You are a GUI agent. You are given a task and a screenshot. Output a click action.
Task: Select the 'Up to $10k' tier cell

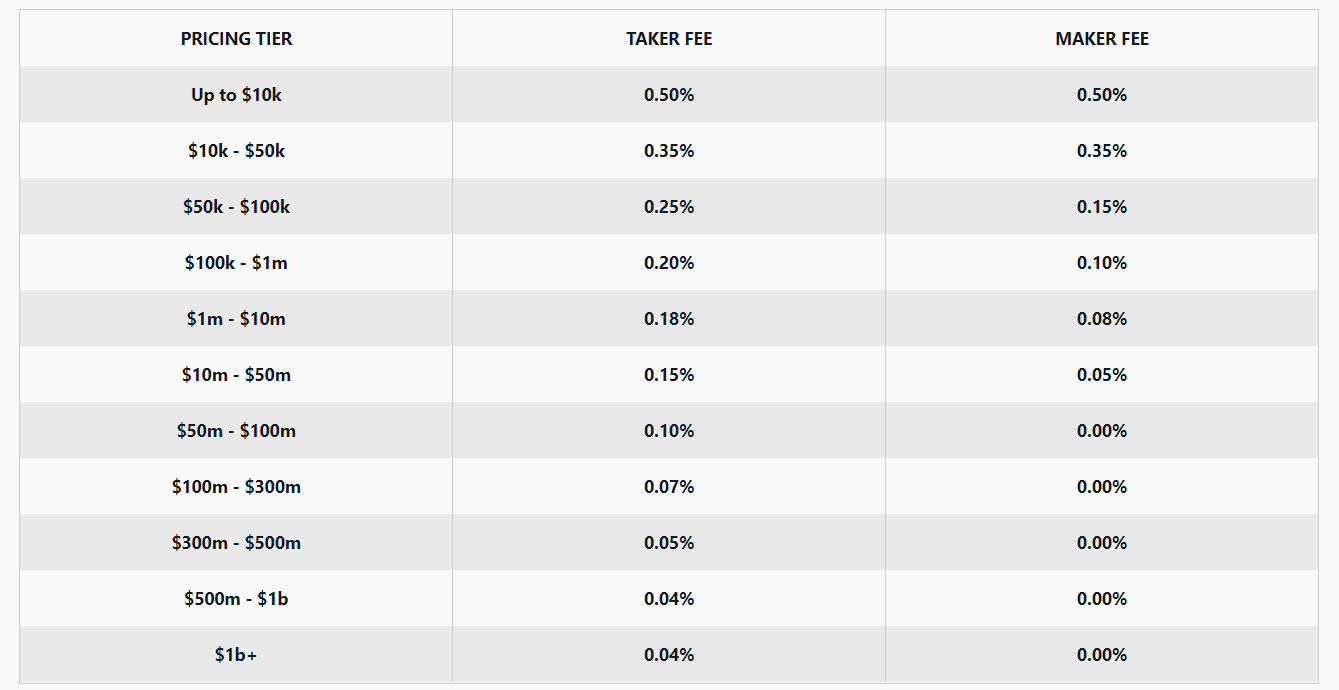click(236, 95)
